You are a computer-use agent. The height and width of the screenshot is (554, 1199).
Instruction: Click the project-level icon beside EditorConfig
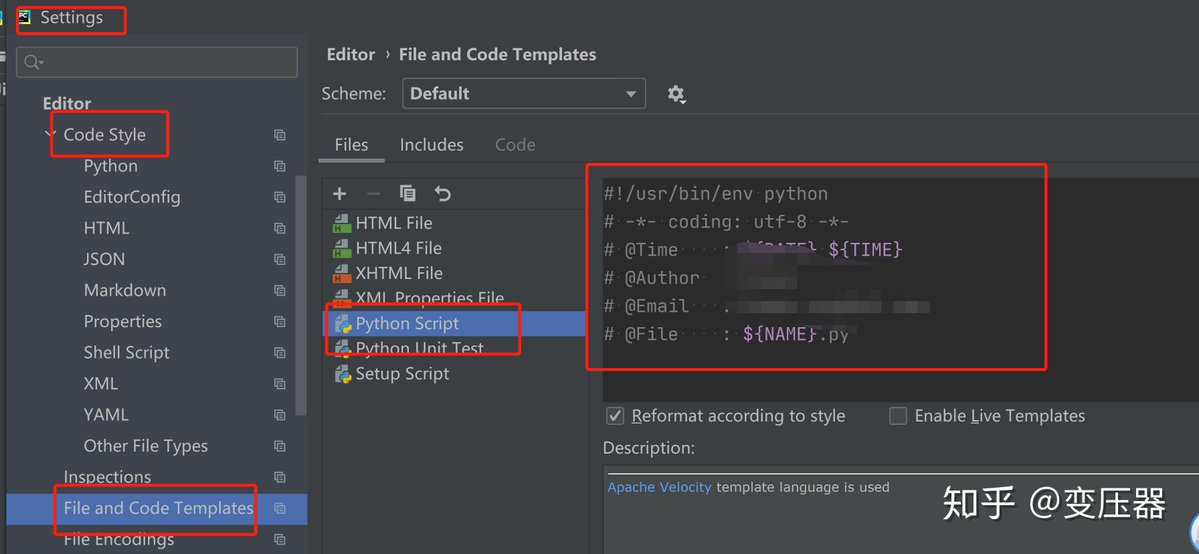click(x=280, y=197)
